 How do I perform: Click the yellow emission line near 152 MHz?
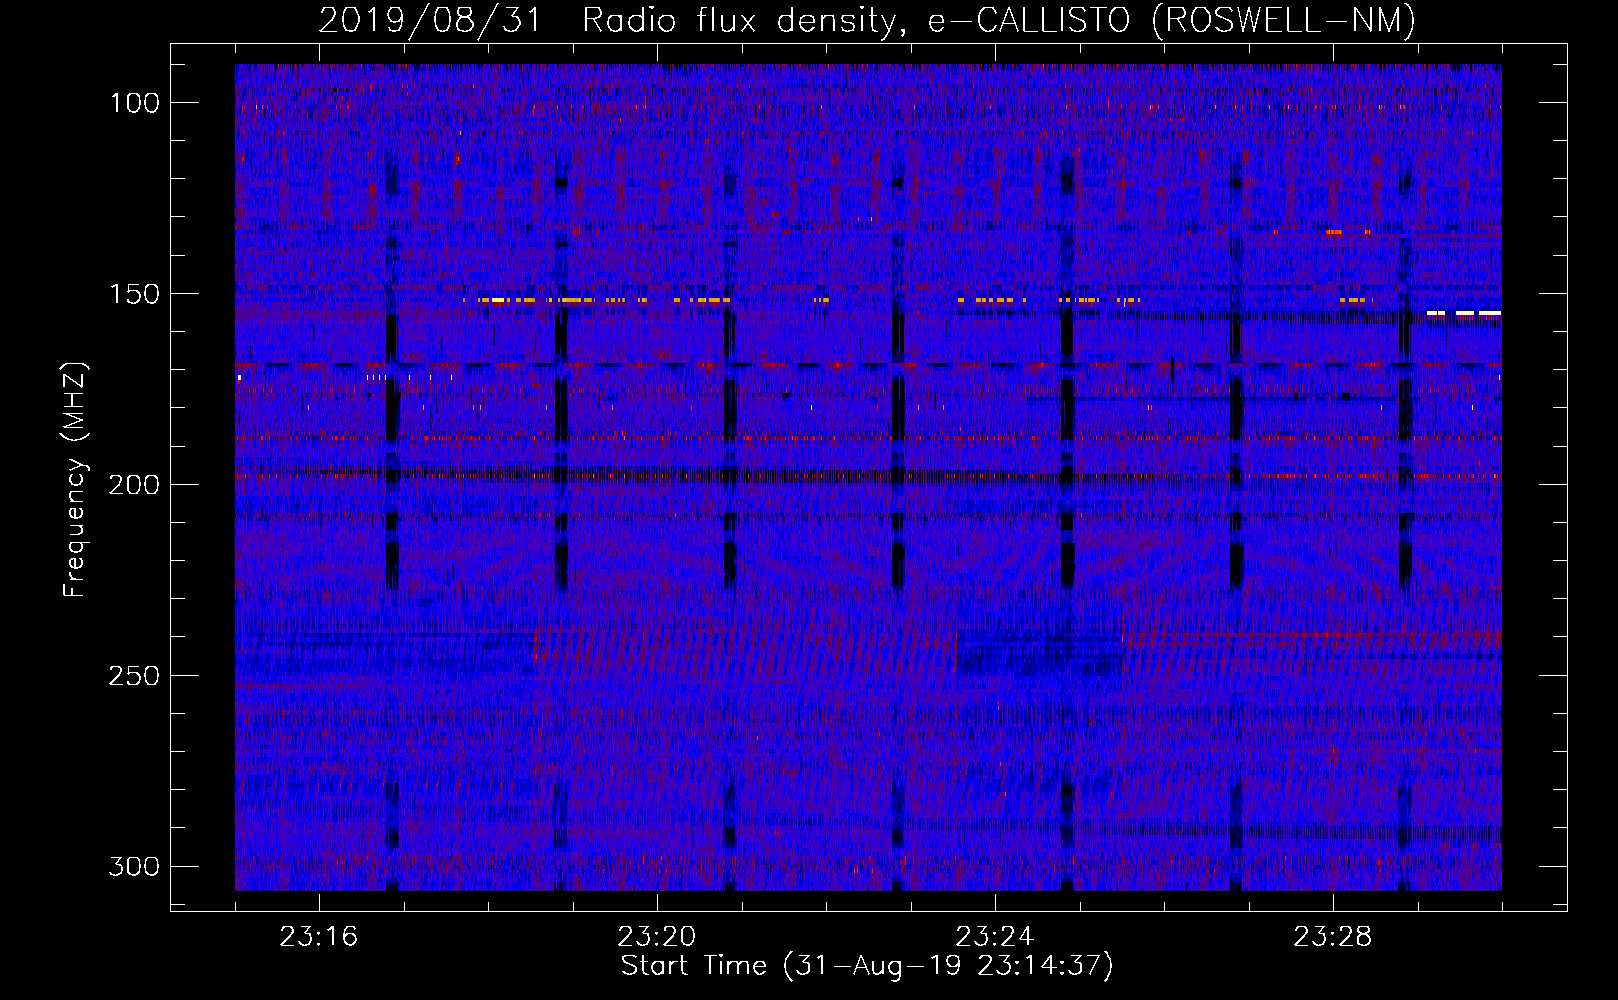pyautogui.click(x=604, y=300)
